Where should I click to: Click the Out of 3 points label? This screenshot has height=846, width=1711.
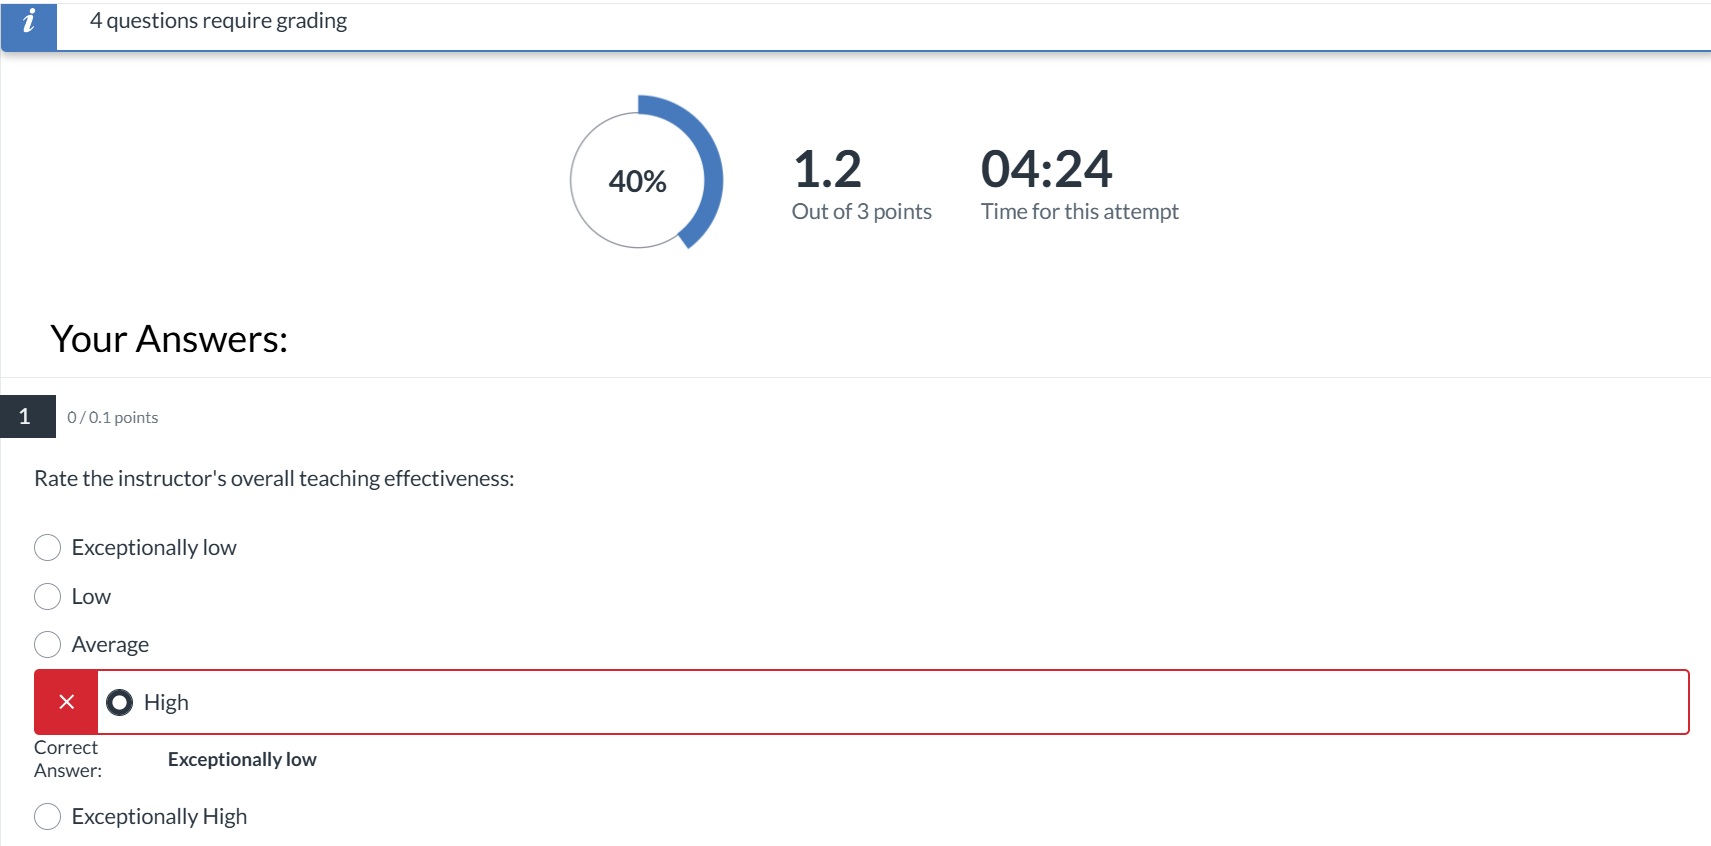click(x=861, y=212)
